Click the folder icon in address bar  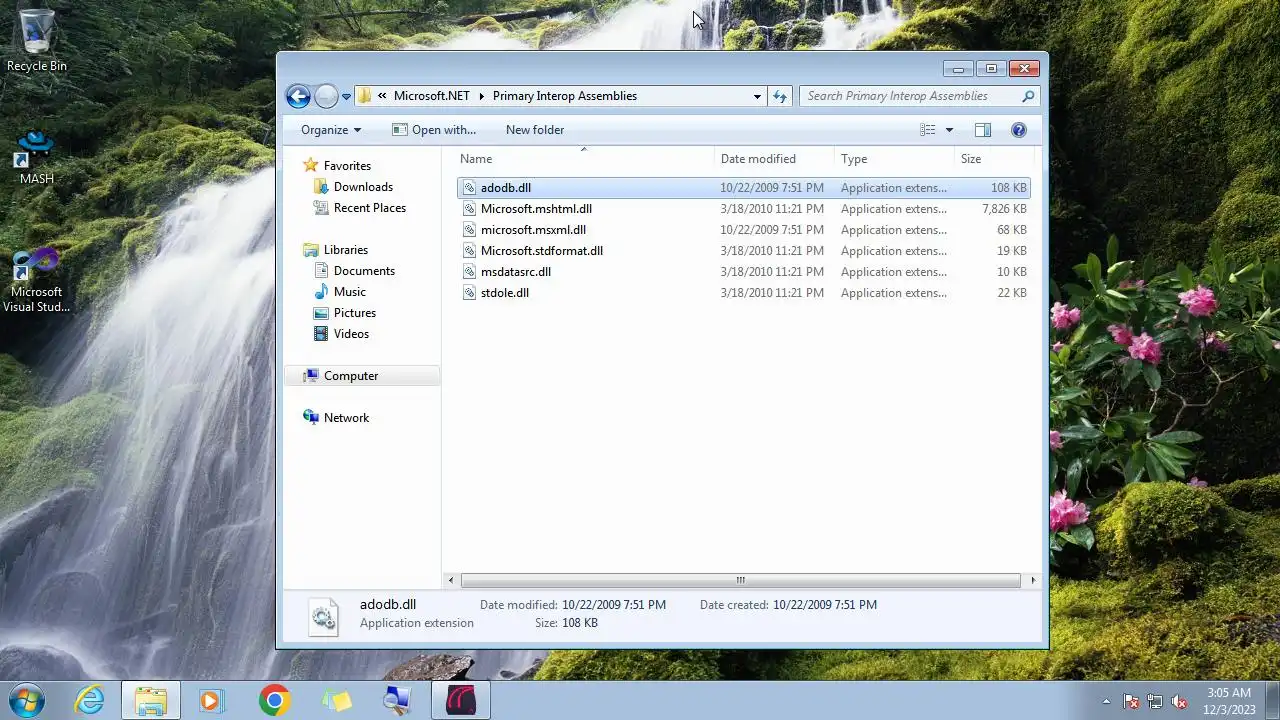[365, 96]
